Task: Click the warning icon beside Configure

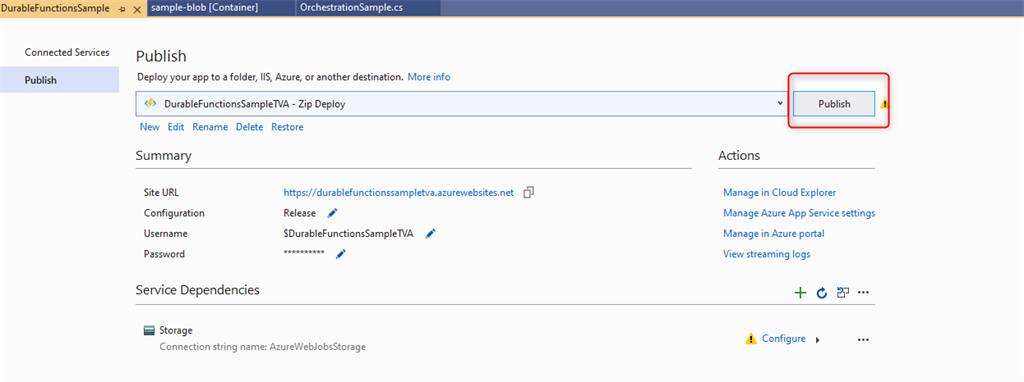Action: pyautogui.click(x=751, y=338)
